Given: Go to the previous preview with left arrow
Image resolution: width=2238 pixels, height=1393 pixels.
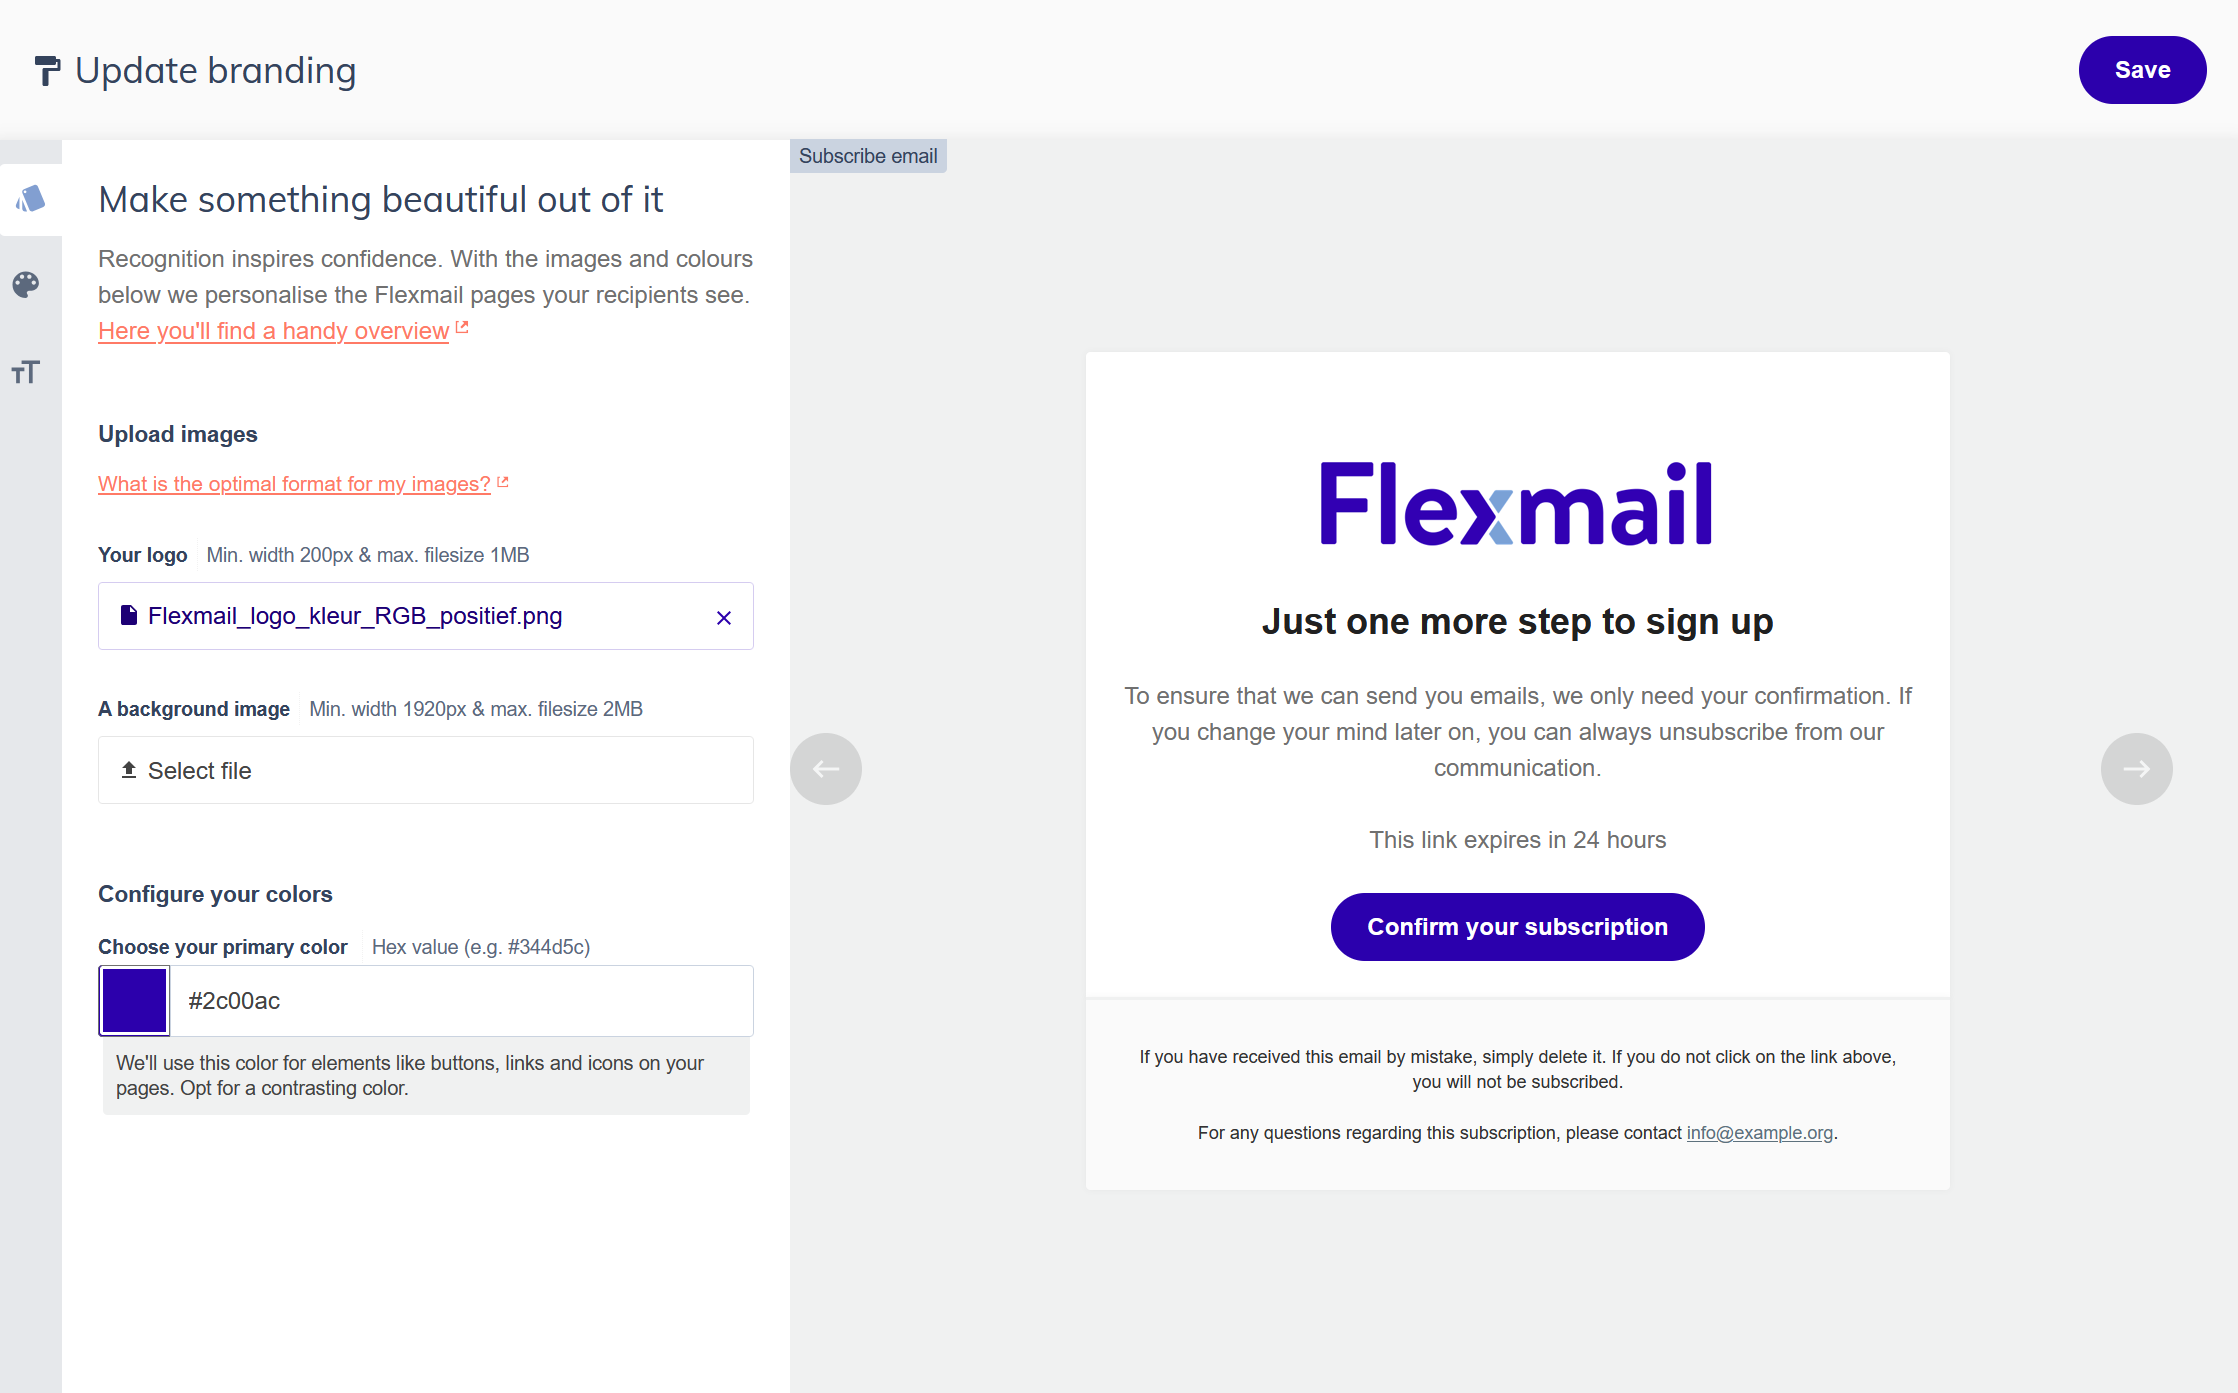Looking at the screenshot, I should coord(826,769).
